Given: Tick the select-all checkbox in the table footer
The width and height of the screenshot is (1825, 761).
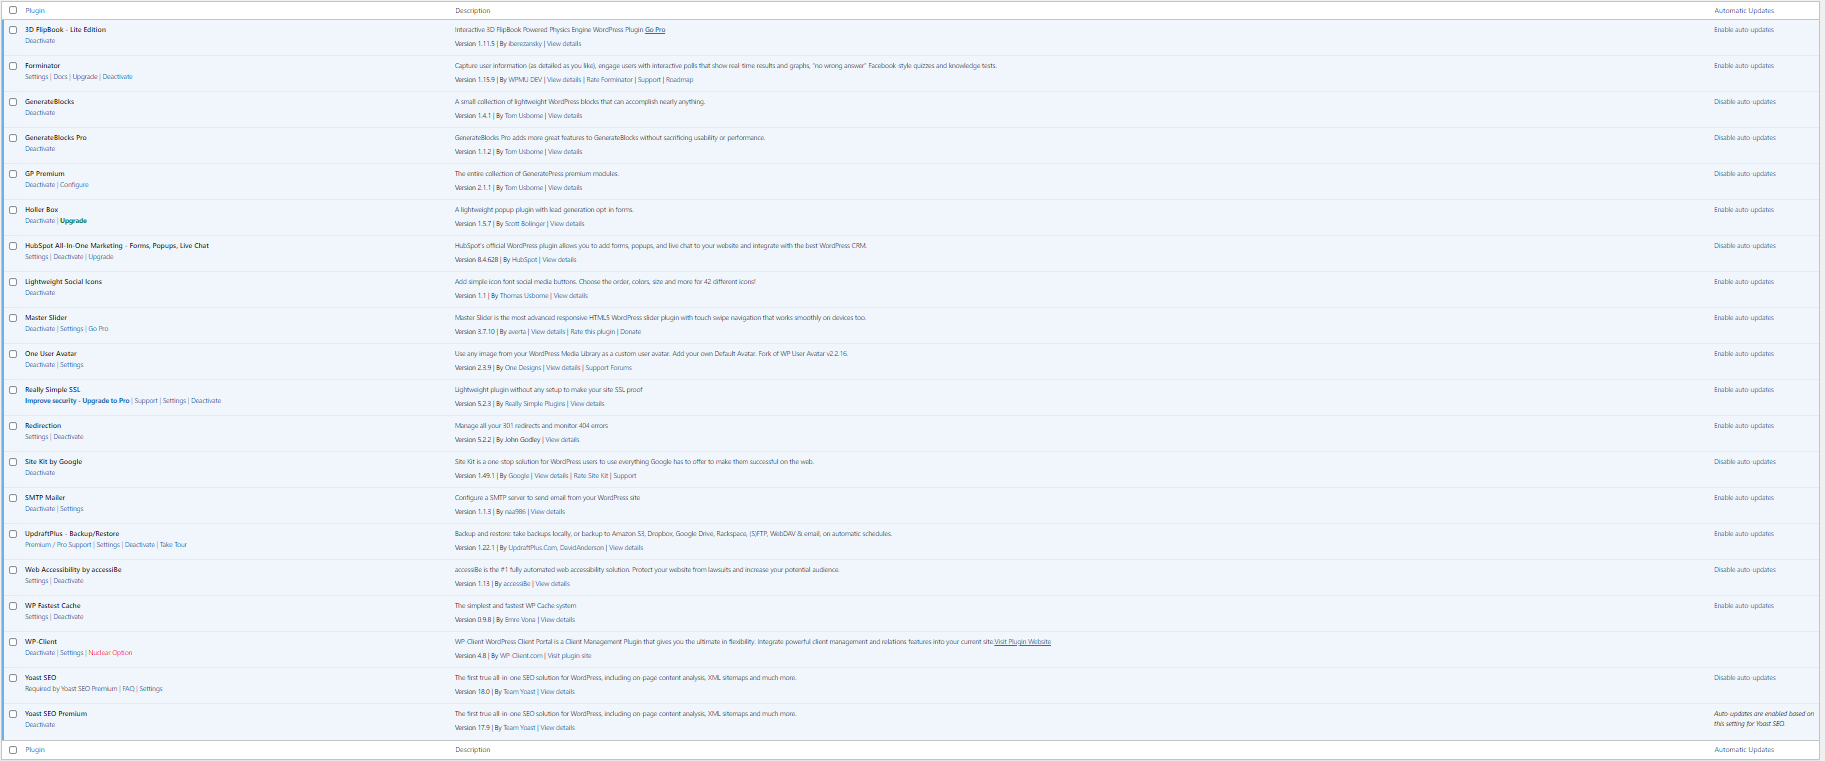Looking at the screenshot, I should 13,750.
